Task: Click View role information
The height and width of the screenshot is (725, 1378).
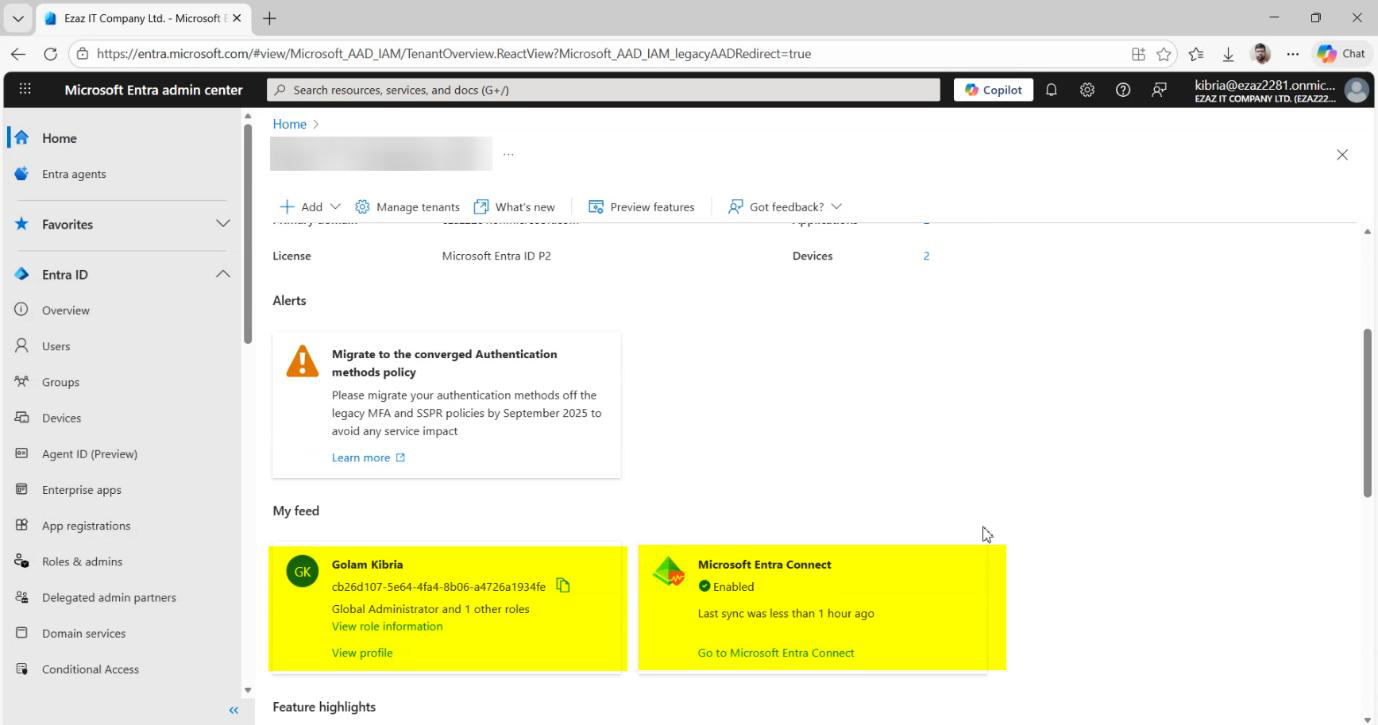Action: pyautogui.click(x=387, y=627)
